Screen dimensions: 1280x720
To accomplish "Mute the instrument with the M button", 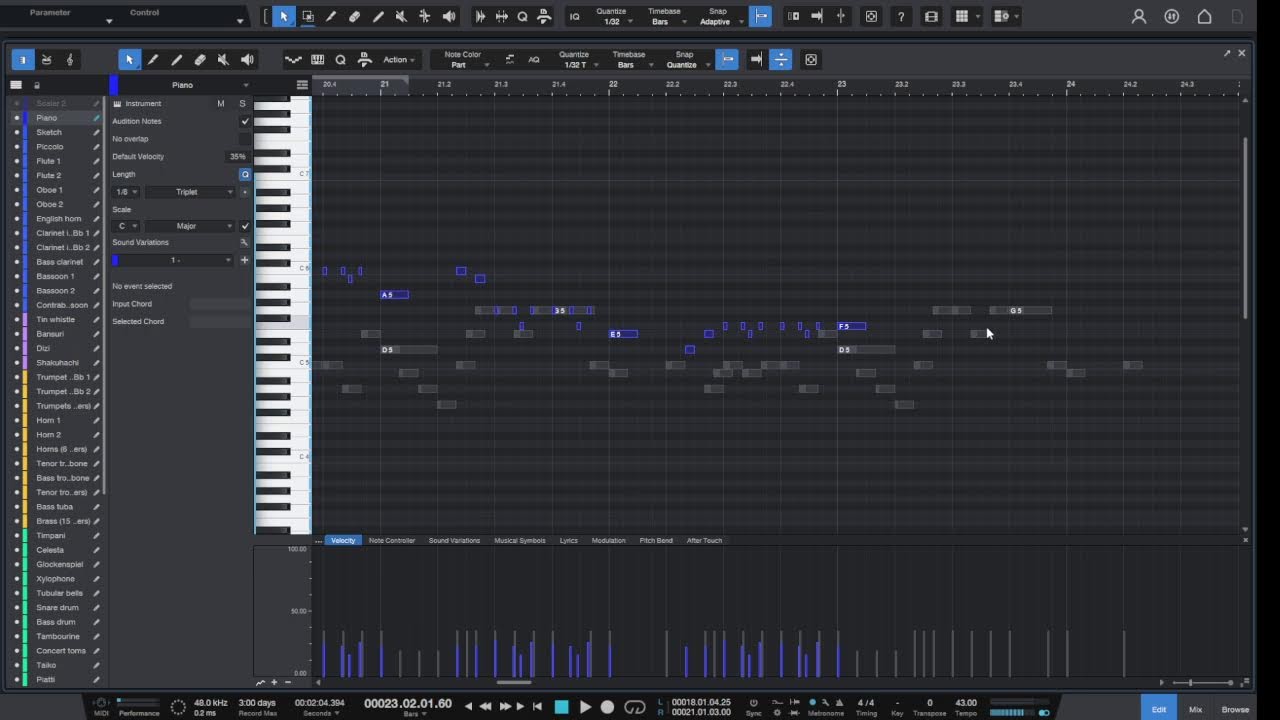I will point(221,103).
